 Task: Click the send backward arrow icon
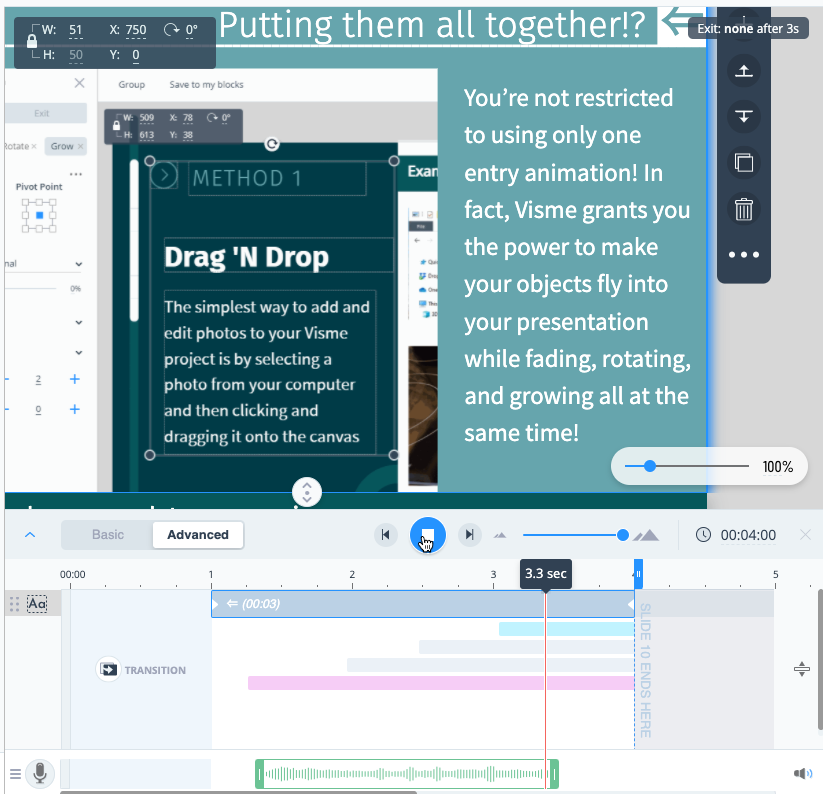pos(744,116)
